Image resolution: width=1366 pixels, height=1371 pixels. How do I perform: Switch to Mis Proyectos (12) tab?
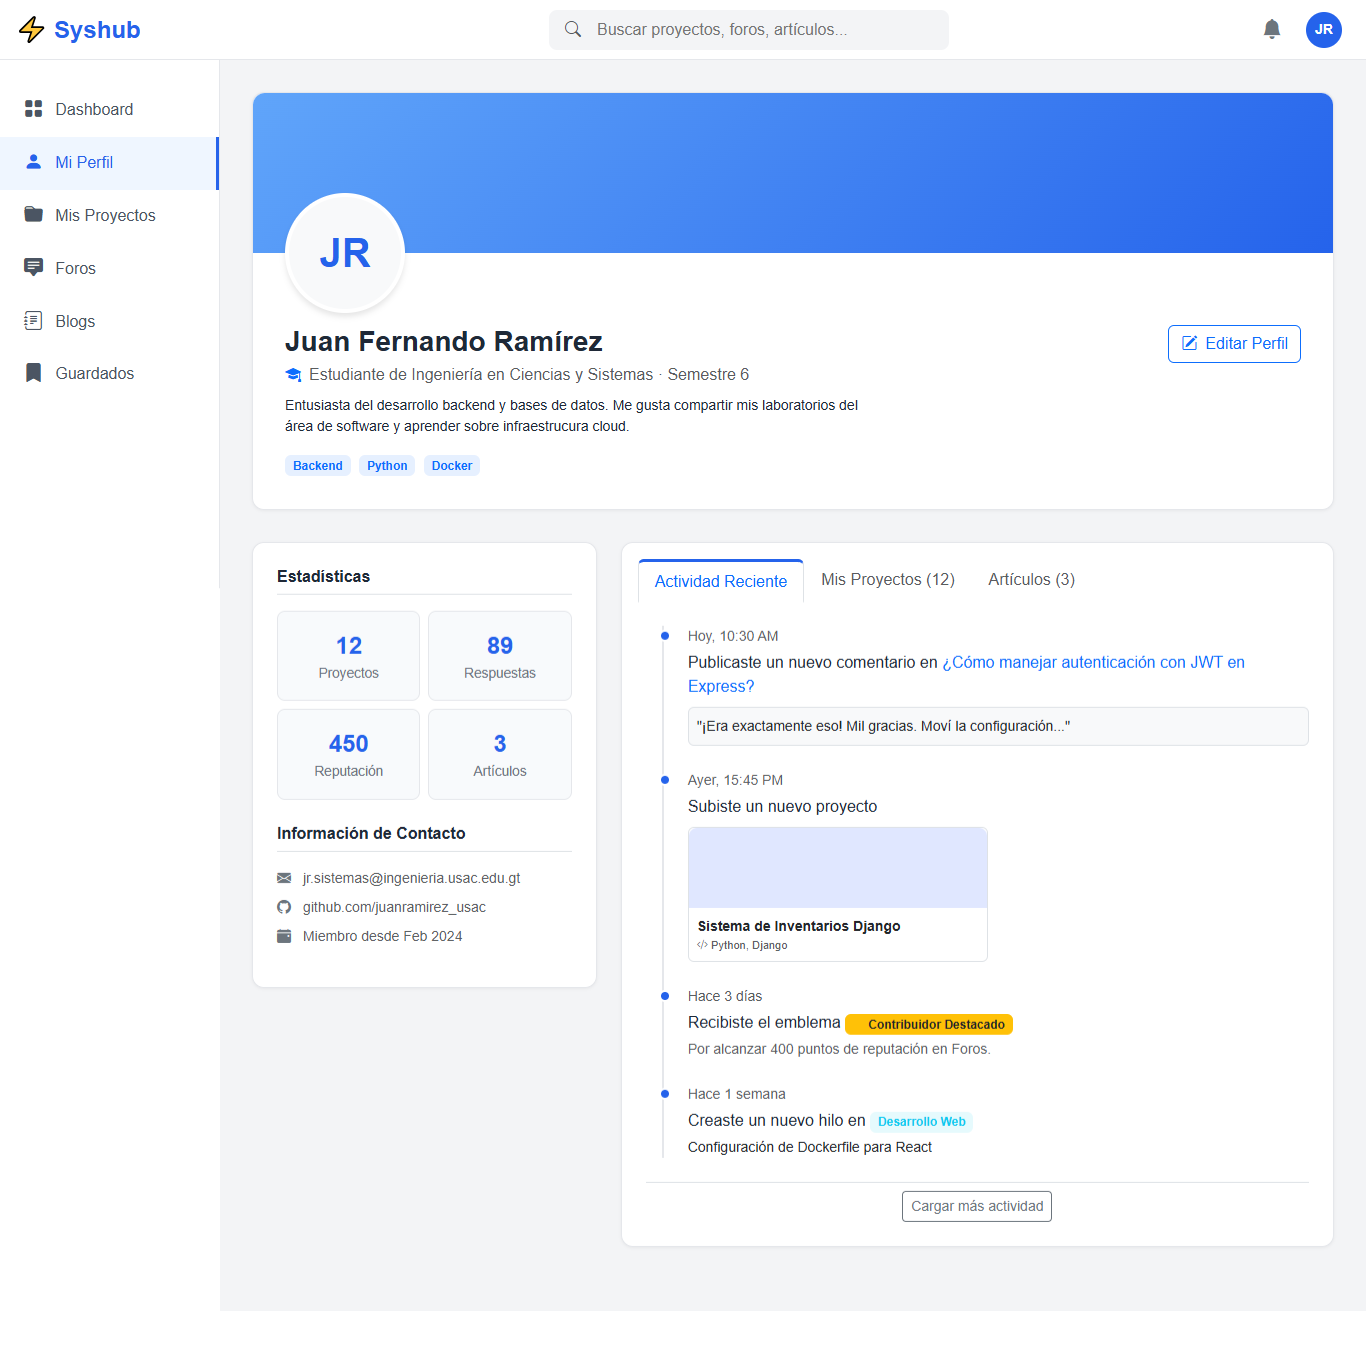click(887, 580)
